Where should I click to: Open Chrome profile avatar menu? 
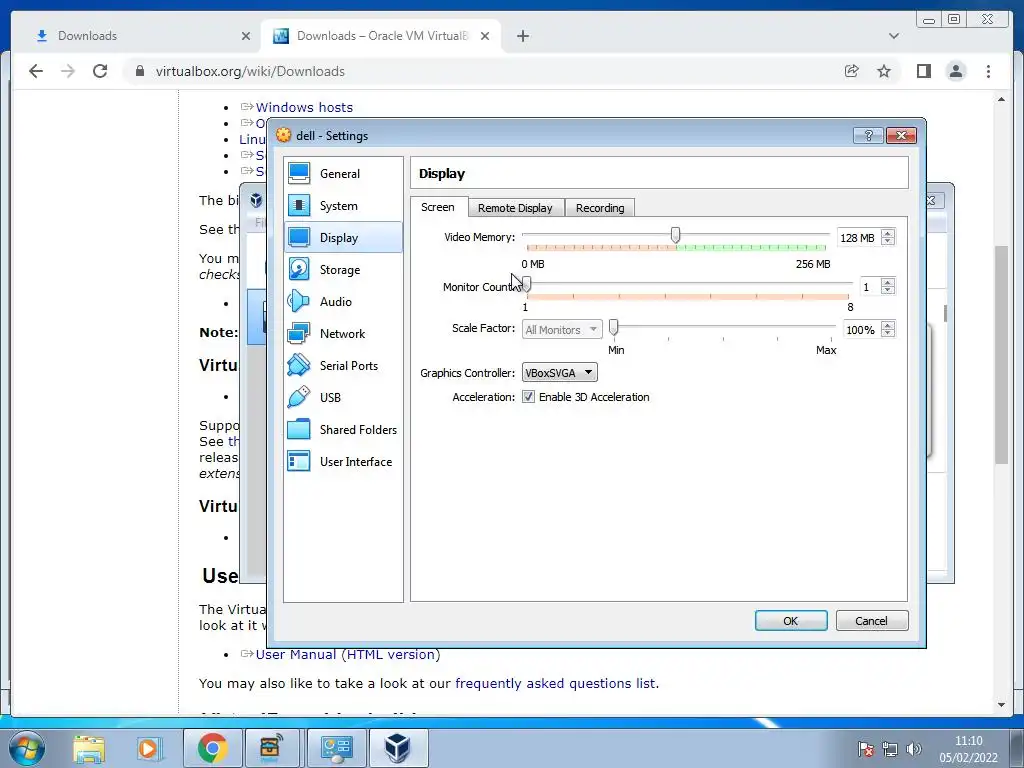[x=956, y=71]
